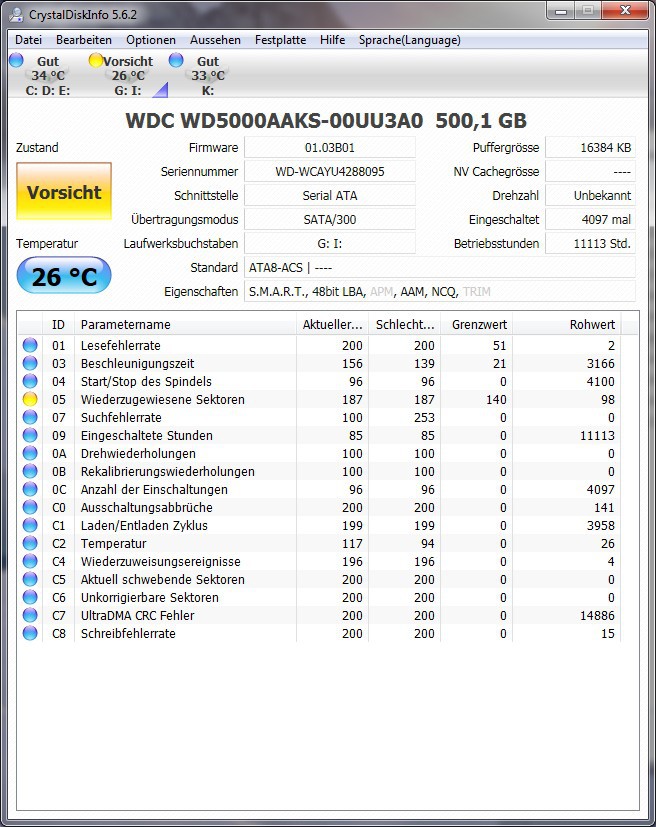Click the raw value 14886
This screenshot has height=827, width=656.
coord(597,615)
